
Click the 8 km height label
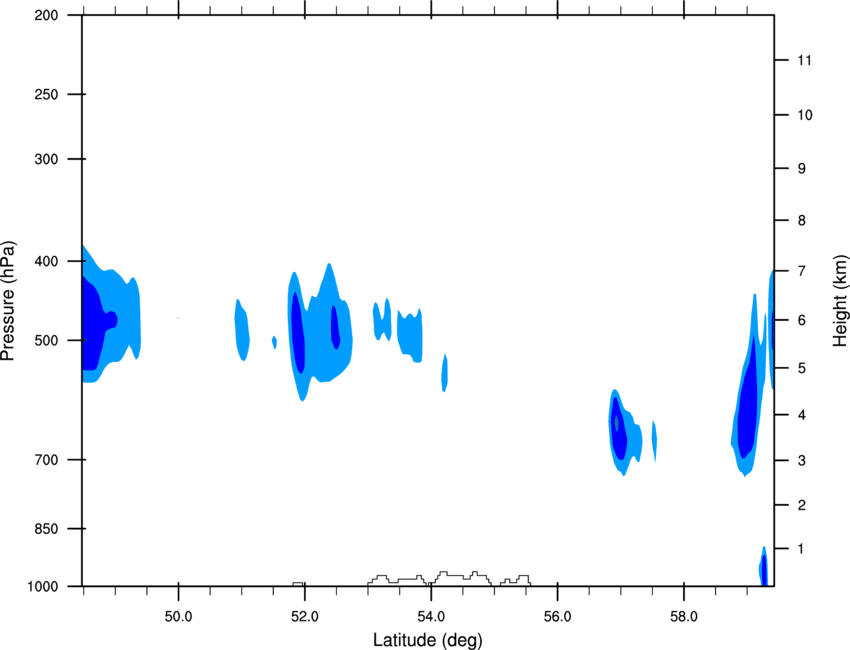tap(801, 220)
